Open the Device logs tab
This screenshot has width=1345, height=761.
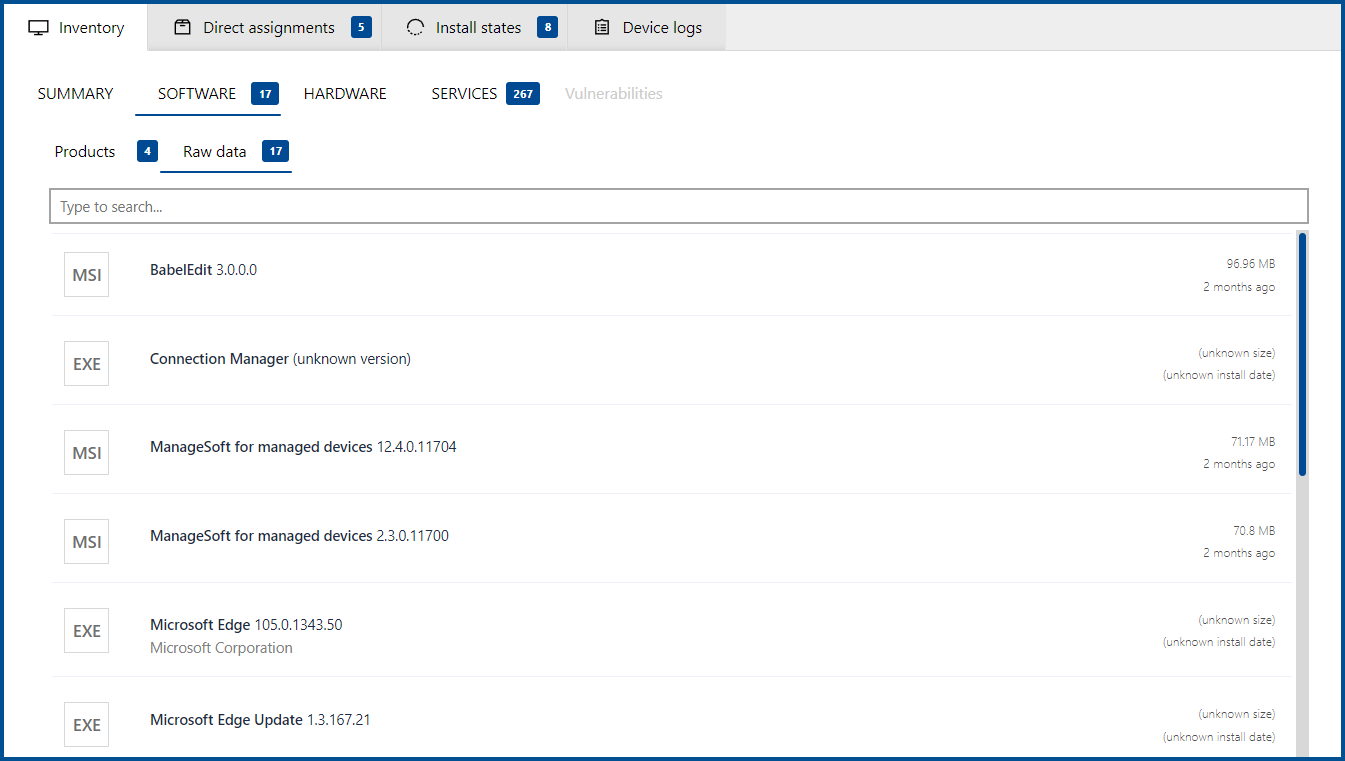[x=661, y=28]
